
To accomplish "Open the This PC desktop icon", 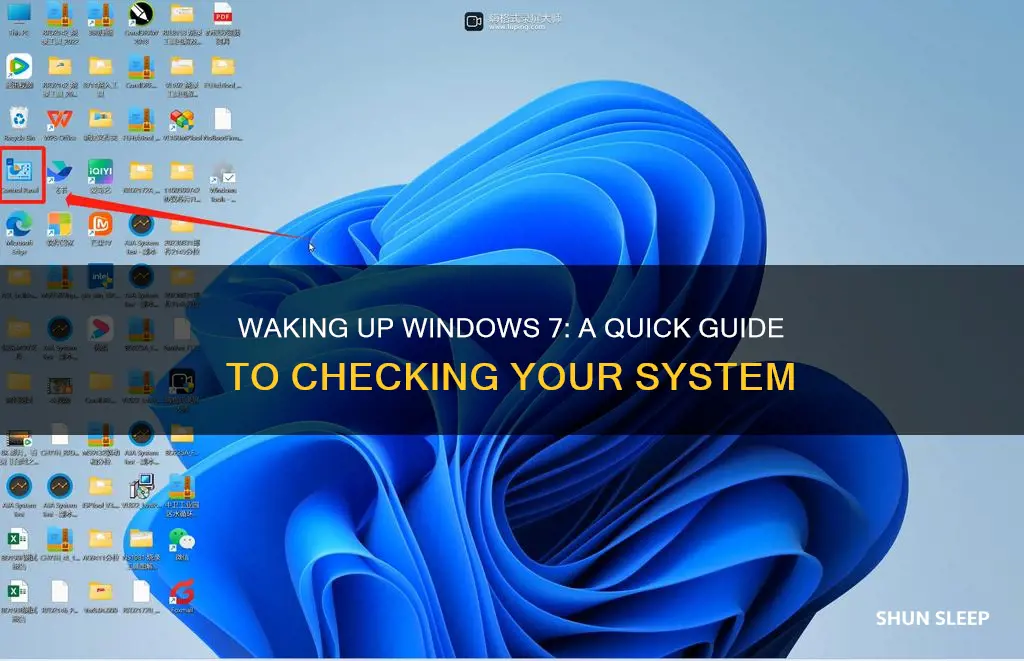I will point(19,19).
